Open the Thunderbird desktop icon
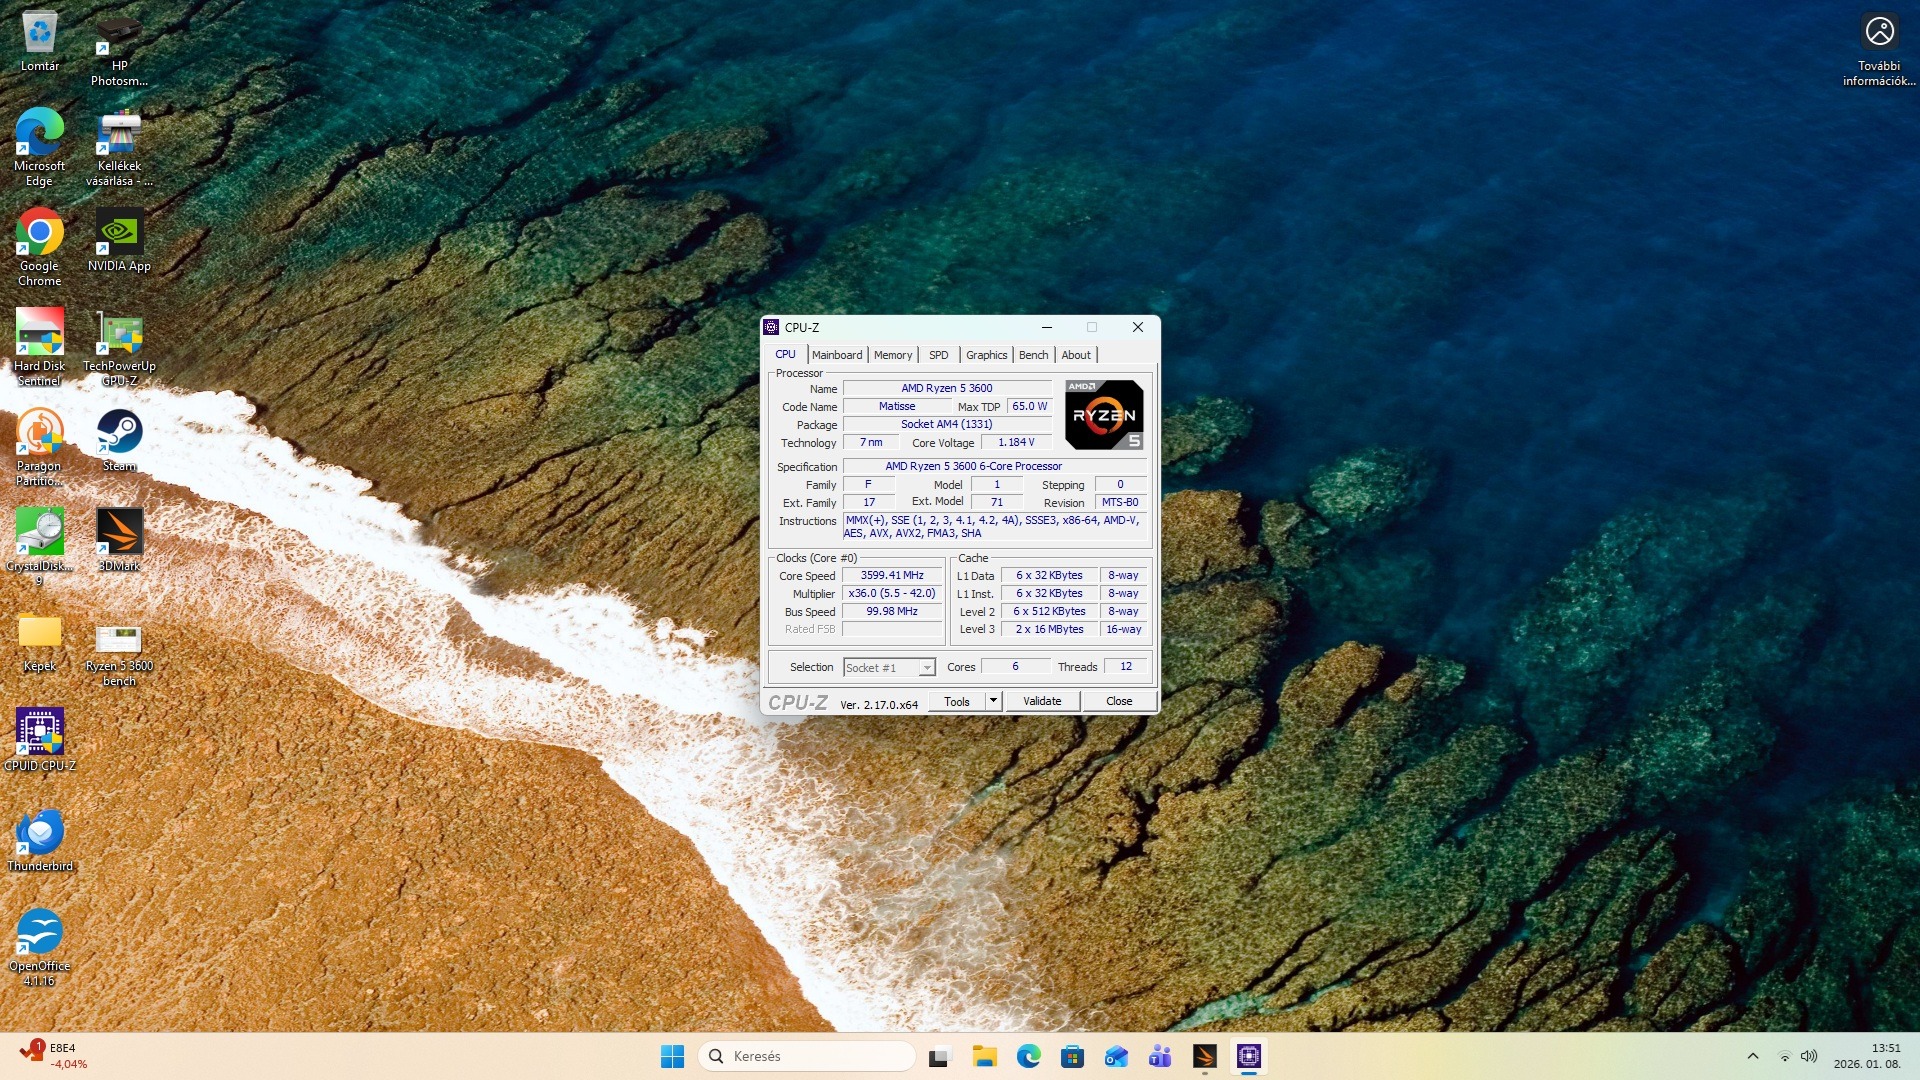 pos(40,833)
